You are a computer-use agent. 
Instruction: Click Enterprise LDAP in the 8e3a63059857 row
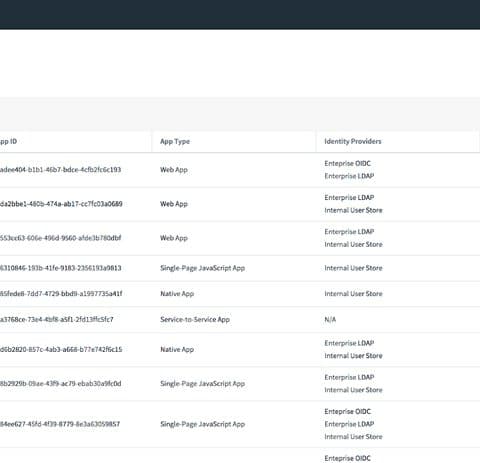coord(349,424)
